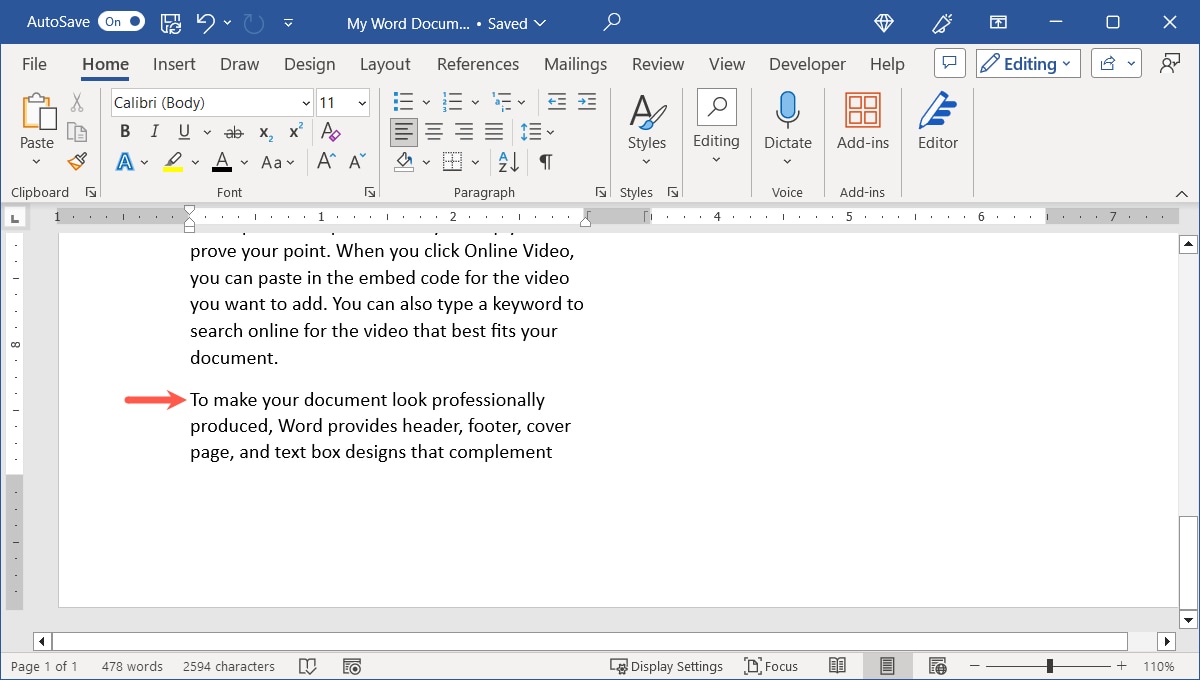
Task: Expand the font name dropdown
Action: tap(306, 103)
